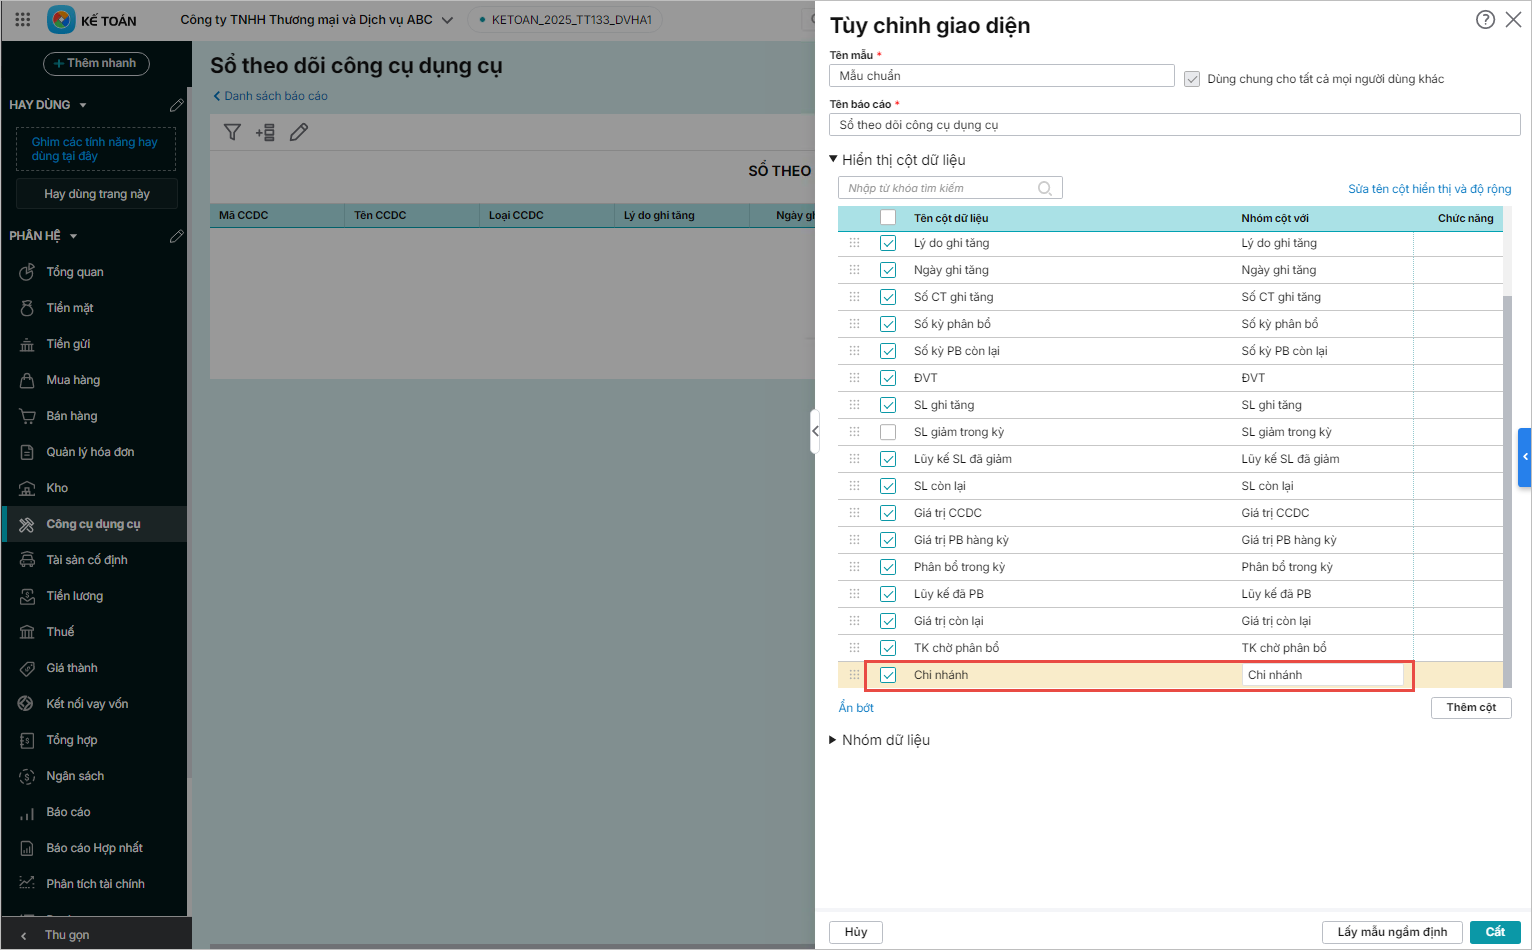This screenshot has height=950, width=1532.
Task: Click the Ẩn bớt link
Action: [x=856, y=708]
